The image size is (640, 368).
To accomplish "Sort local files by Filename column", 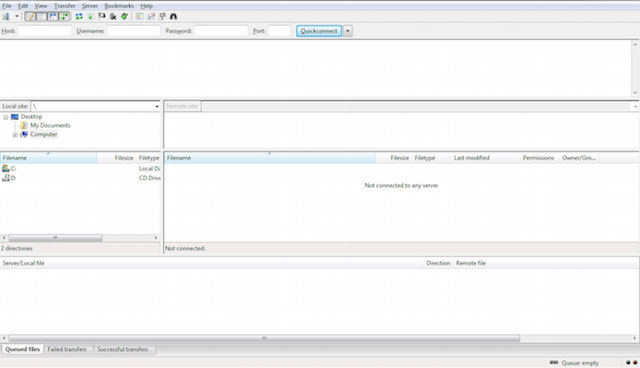I will coord(49,158).
